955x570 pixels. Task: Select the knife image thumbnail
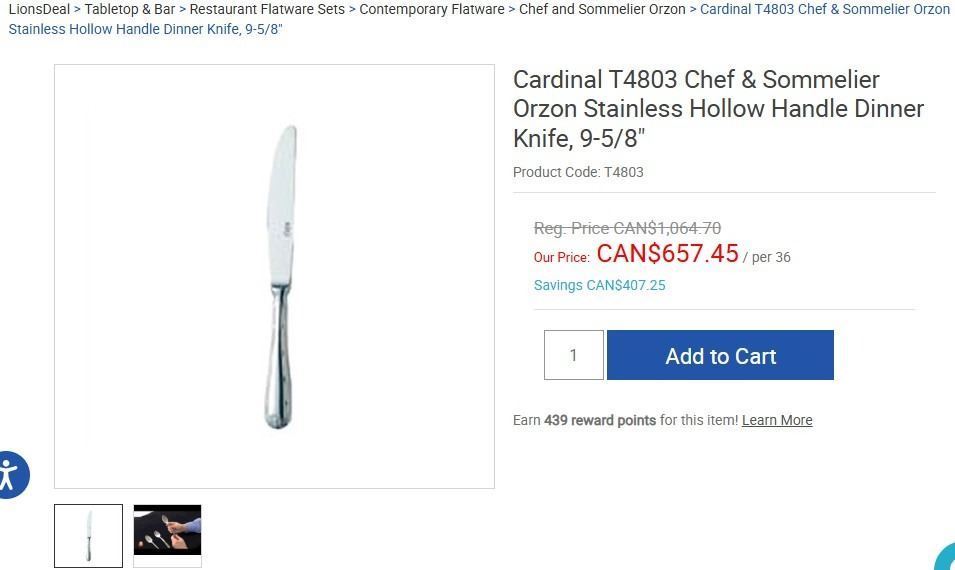(x=88, y=536)
